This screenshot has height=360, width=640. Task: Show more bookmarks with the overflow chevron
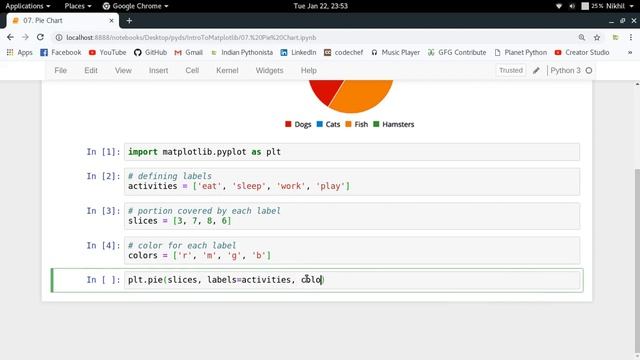(x=630, y=52)
